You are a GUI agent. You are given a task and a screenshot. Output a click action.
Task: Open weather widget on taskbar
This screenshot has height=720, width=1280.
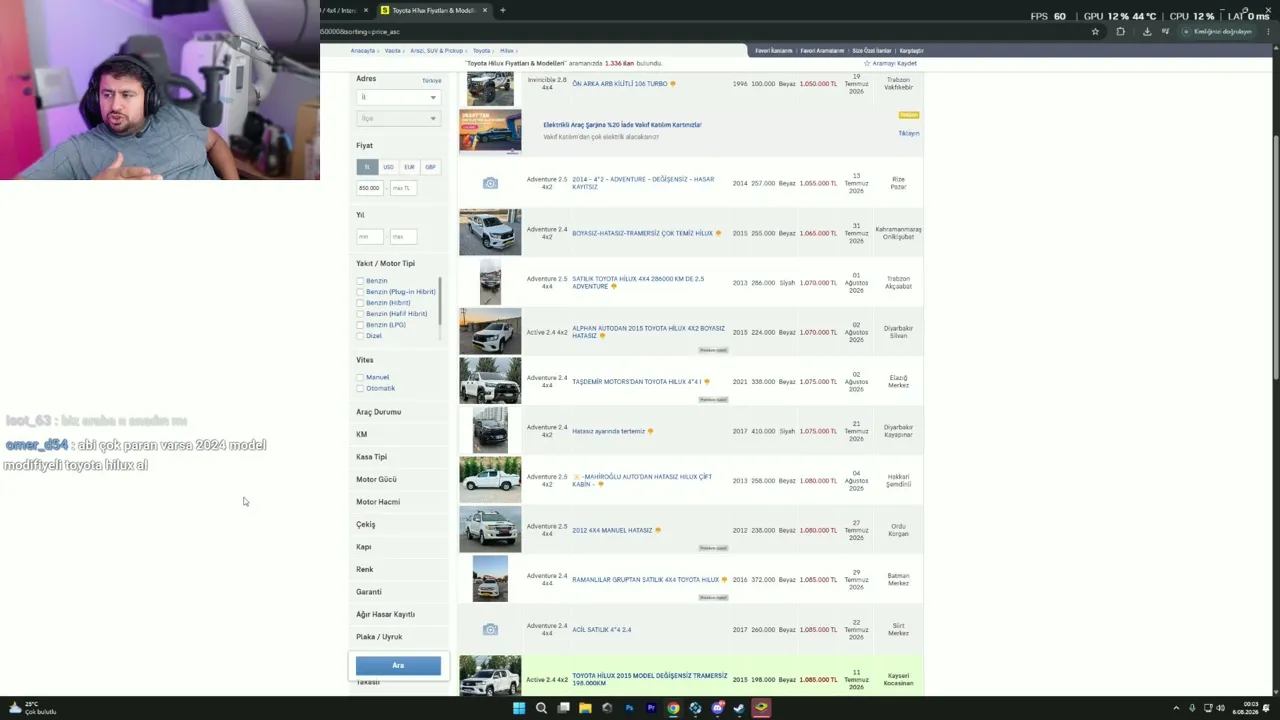coord(32,708)
